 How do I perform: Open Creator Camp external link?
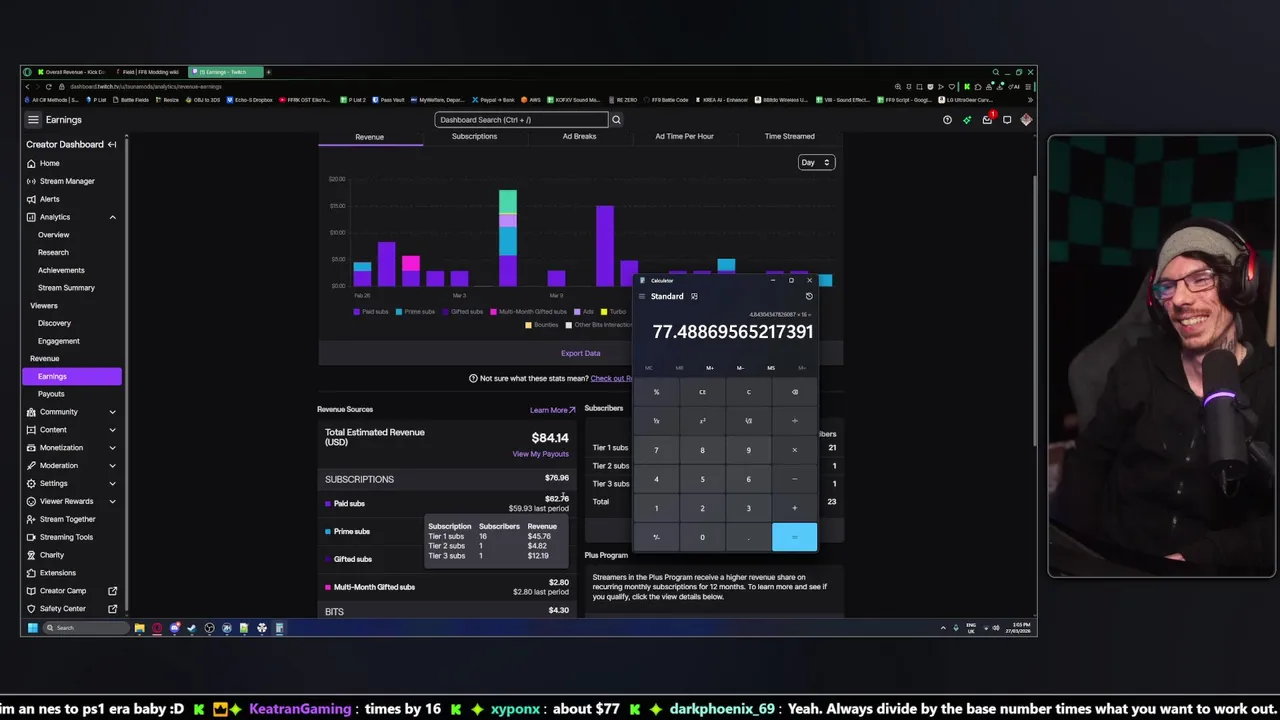[x=70, y=591]
